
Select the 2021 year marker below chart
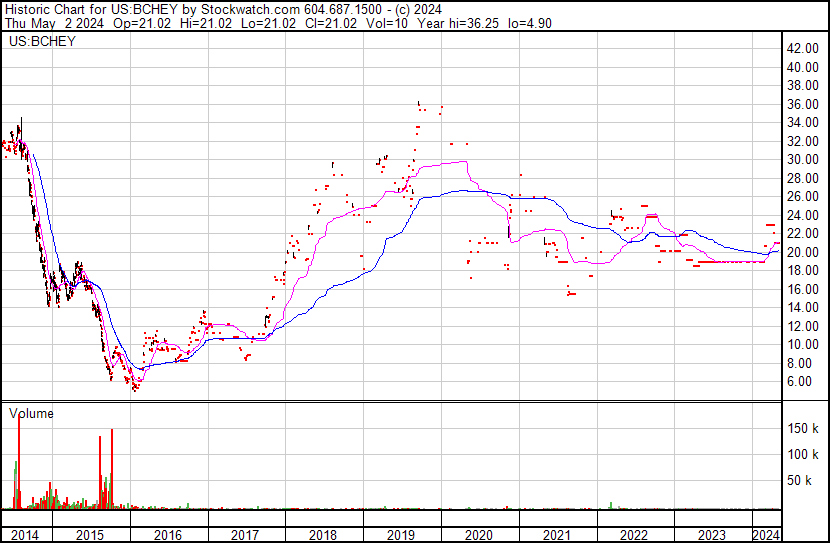(556, 535)
